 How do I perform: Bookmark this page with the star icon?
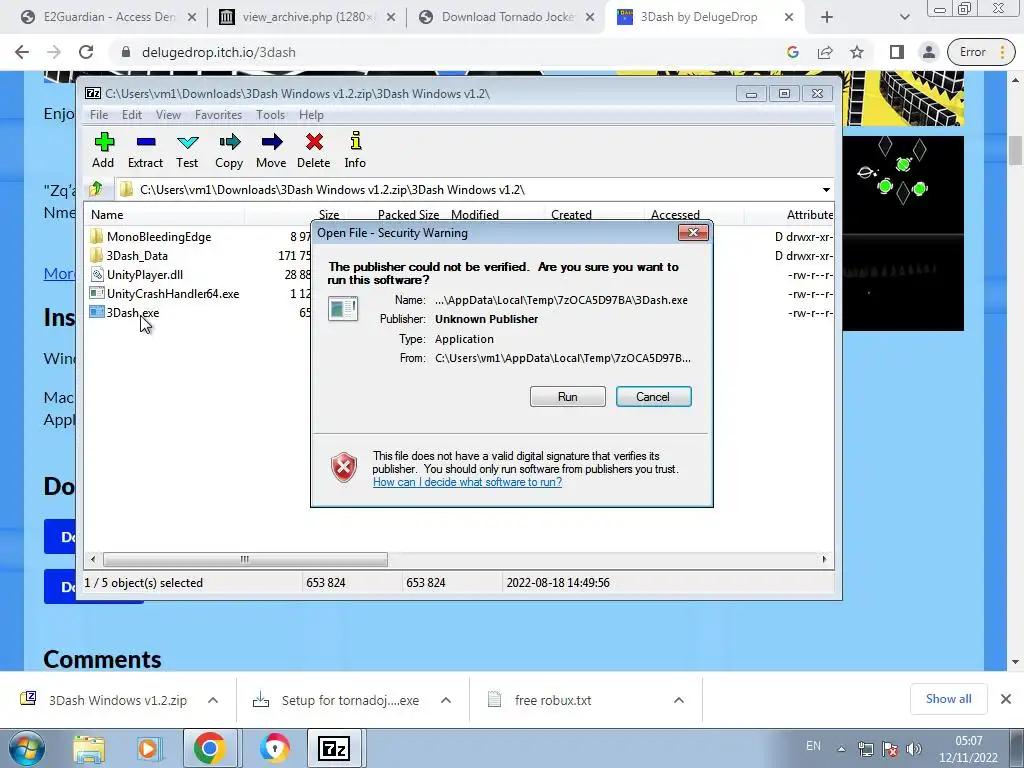click(x=857, y=52)
